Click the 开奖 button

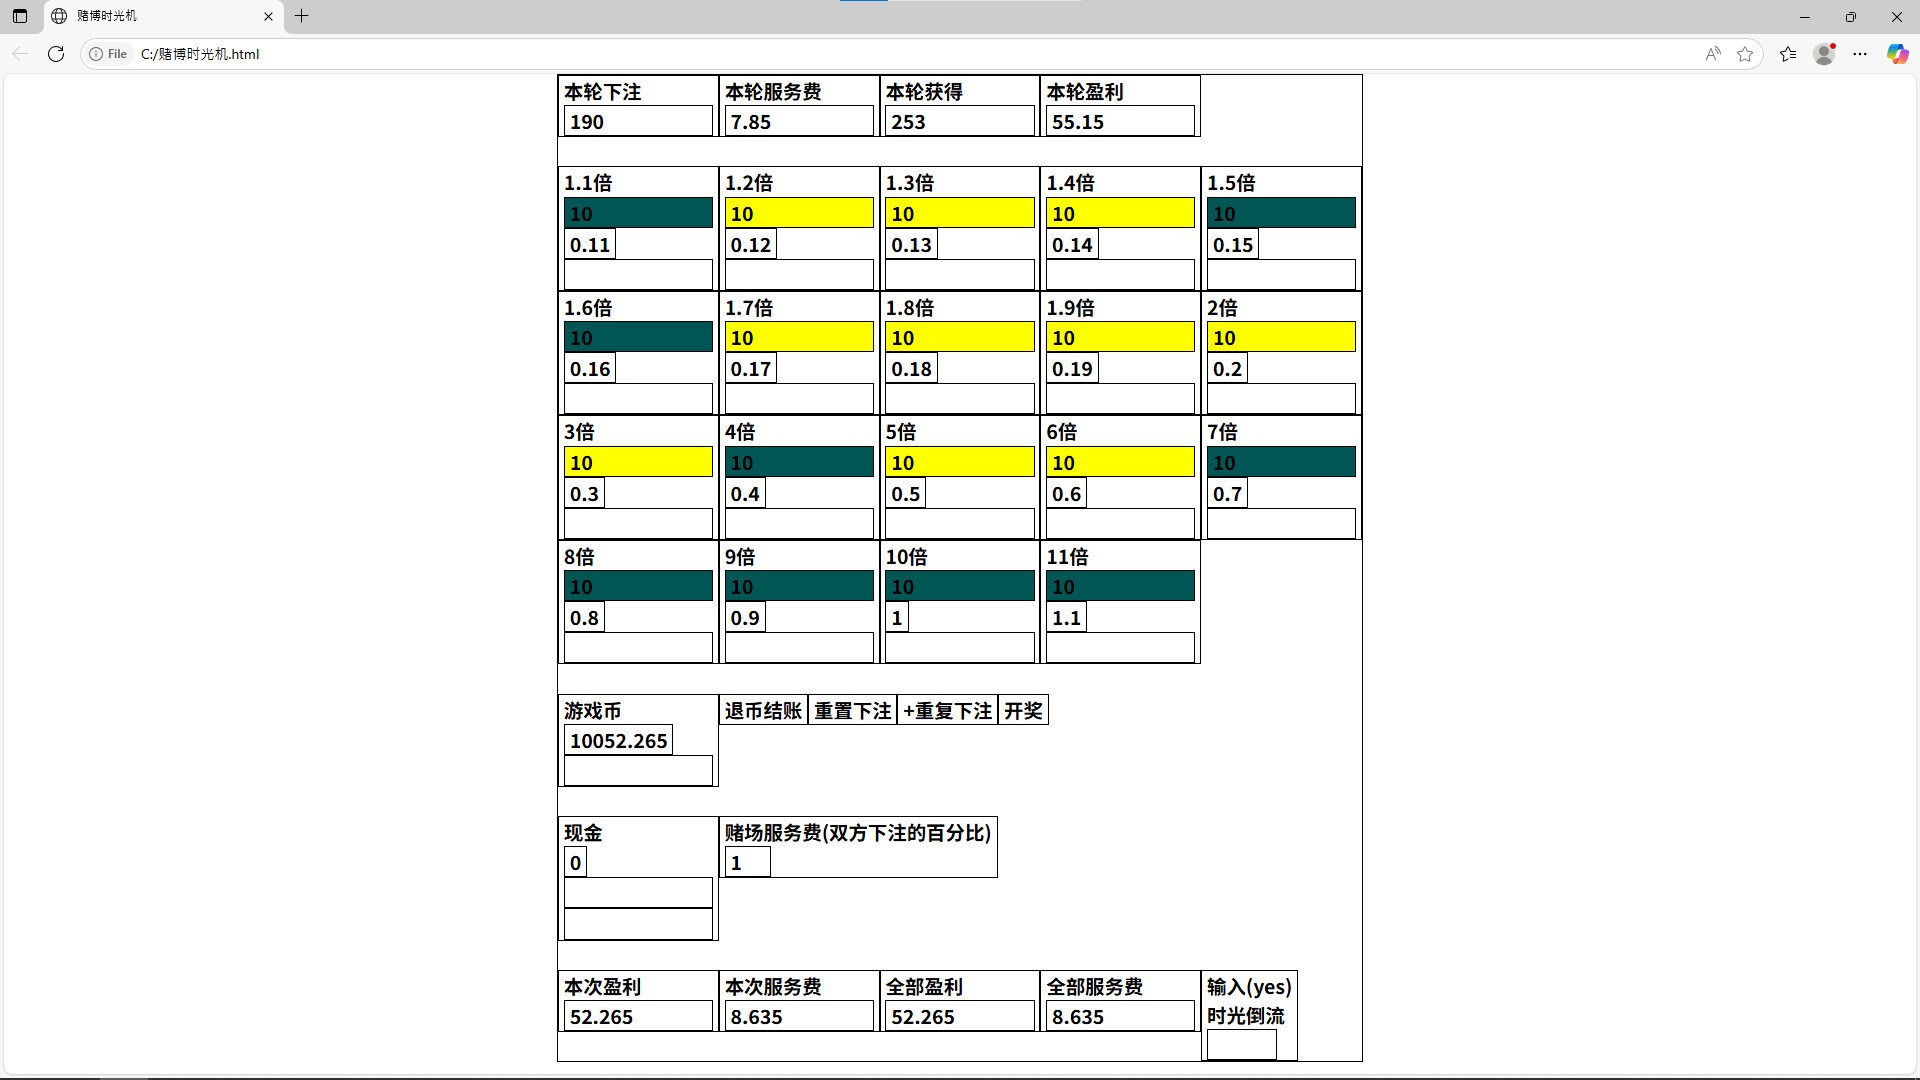click(x=1023, y=711)
